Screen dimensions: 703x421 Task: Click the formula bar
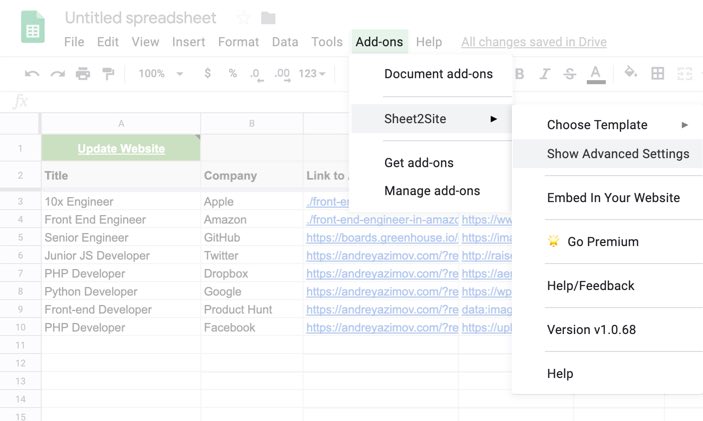click(188, 102)
